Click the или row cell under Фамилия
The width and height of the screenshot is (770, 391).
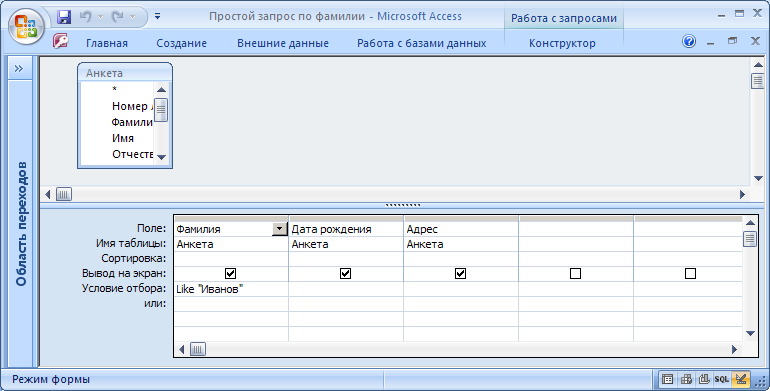click(231, 304)
